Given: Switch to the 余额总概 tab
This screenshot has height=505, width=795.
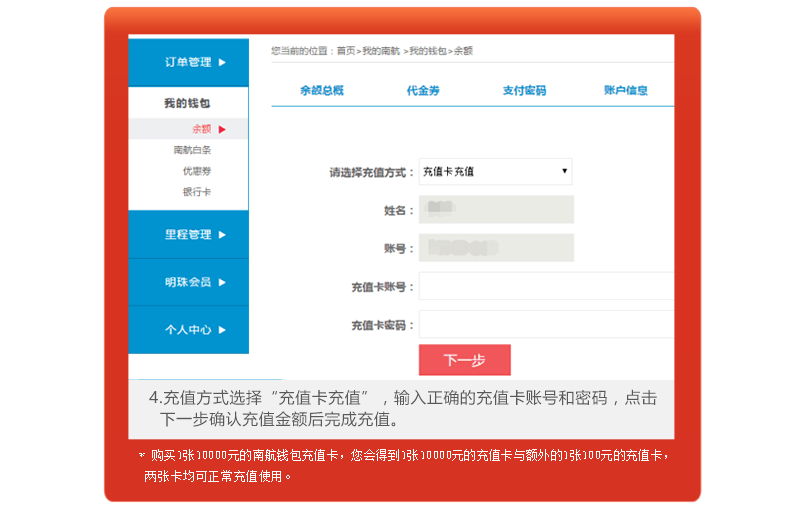Looking at the screenshot, I should [321, 90].
